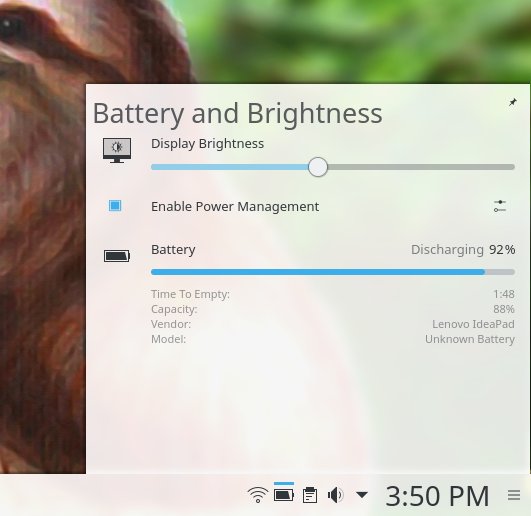Open the clipboard tray icon
Image resolution: width=531 pixels, height=516 pixels.
pyautogui.click(x=310, y=495)
